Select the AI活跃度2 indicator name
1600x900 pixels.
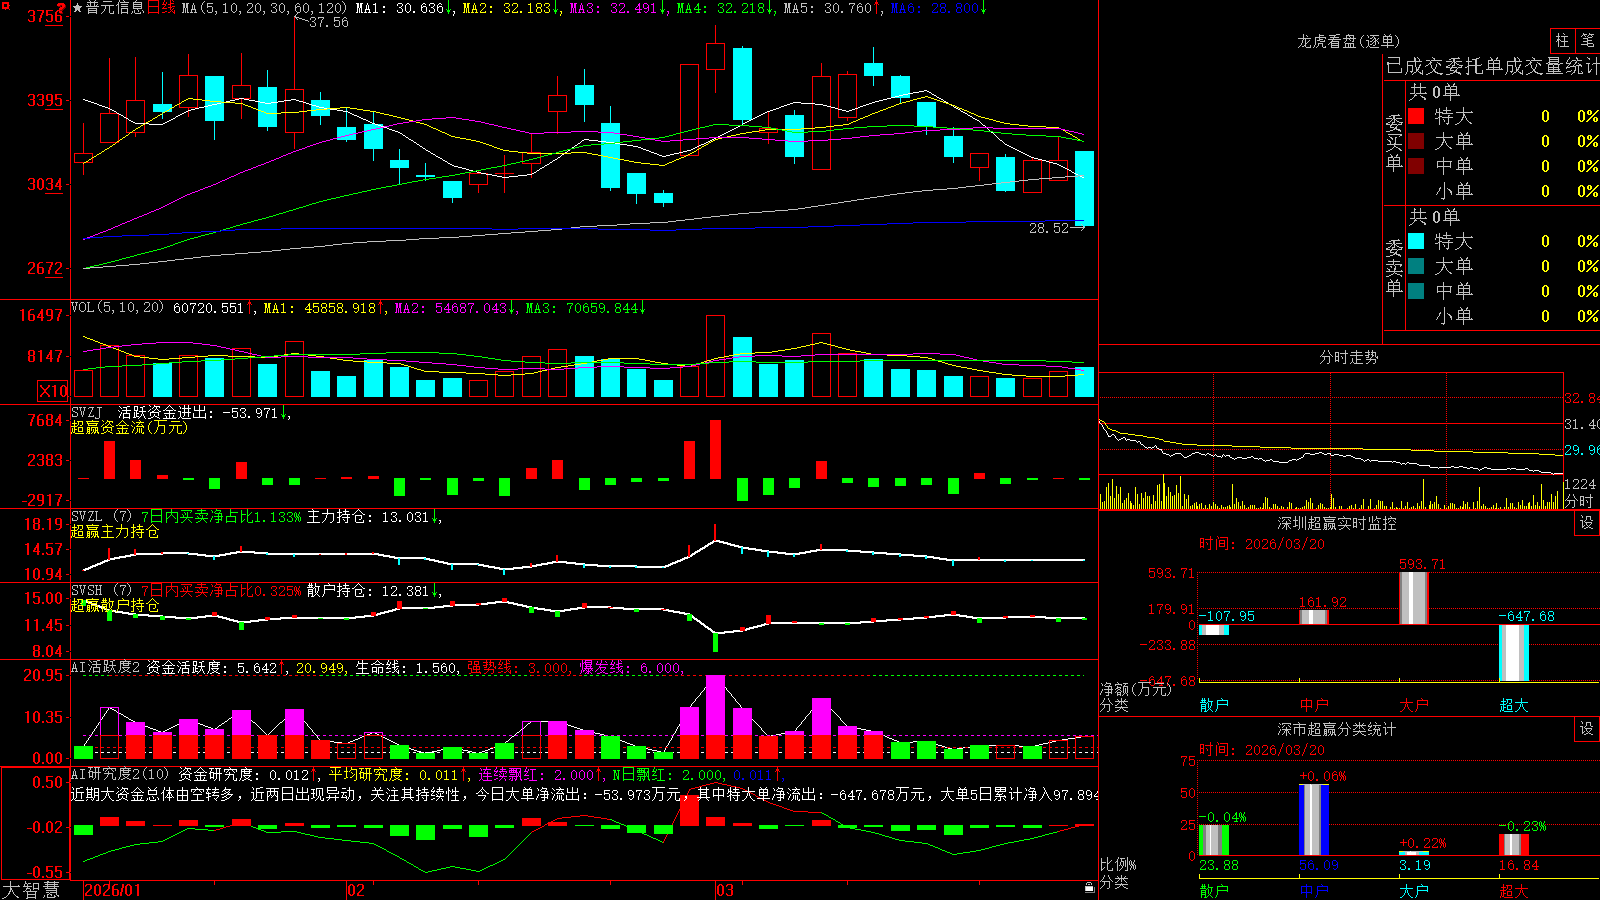[106, 667]
